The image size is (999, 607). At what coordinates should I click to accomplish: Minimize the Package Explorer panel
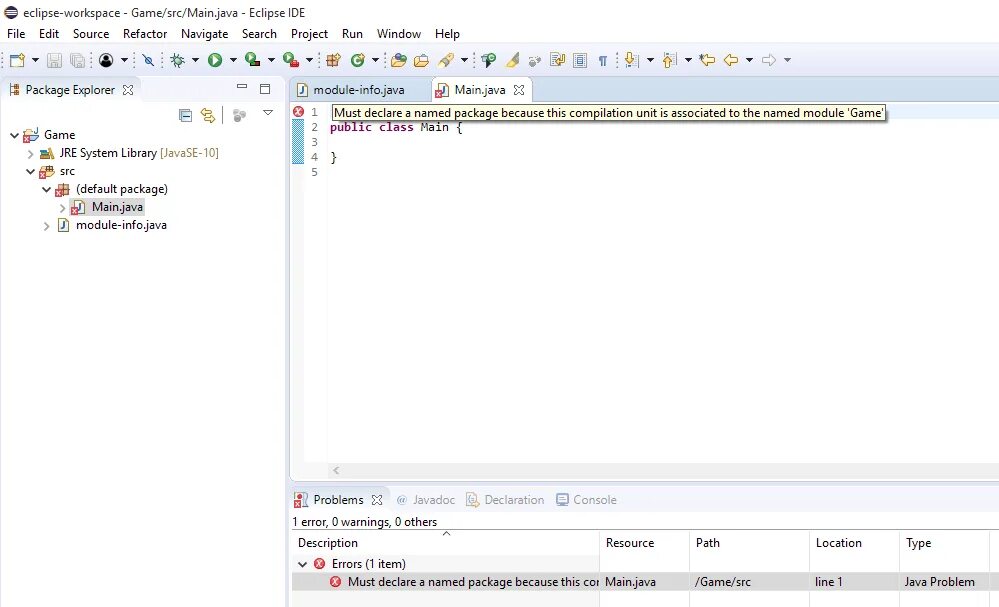(241, 87)
